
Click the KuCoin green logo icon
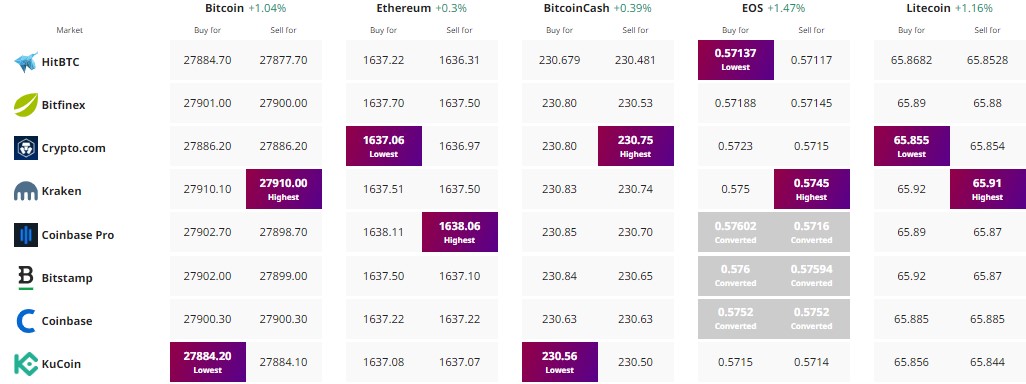(26, 364)
